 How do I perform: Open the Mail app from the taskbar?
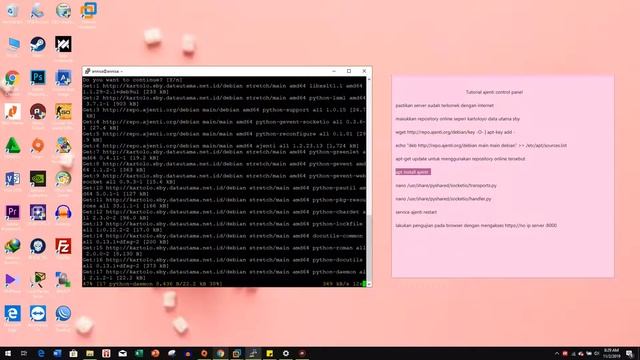[x=122, y=353]
